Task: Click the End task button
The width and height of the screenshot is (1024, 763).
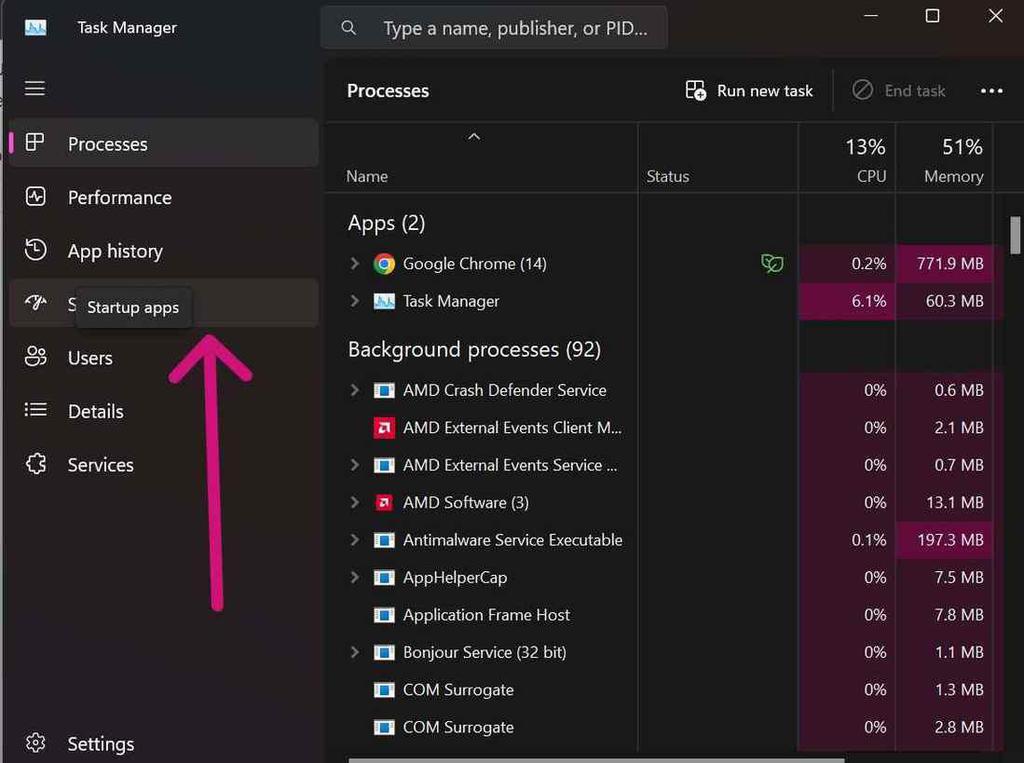Action: coord(898,90)
